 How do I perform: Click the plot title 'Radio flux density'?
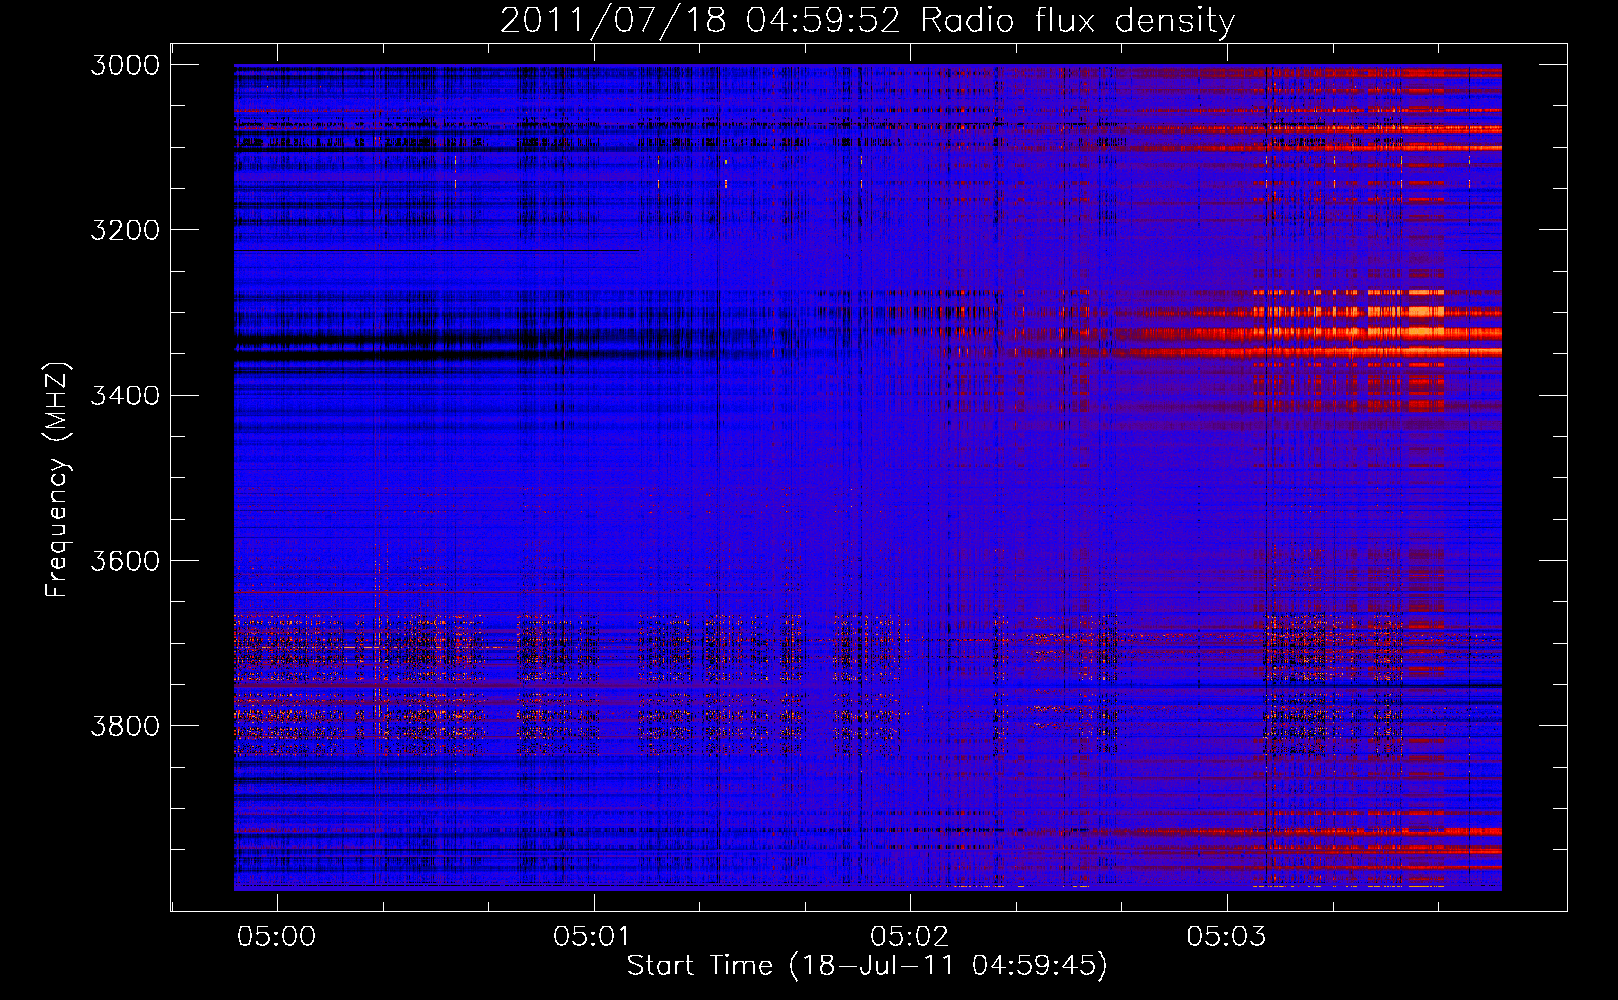(x=1077, y=21)
